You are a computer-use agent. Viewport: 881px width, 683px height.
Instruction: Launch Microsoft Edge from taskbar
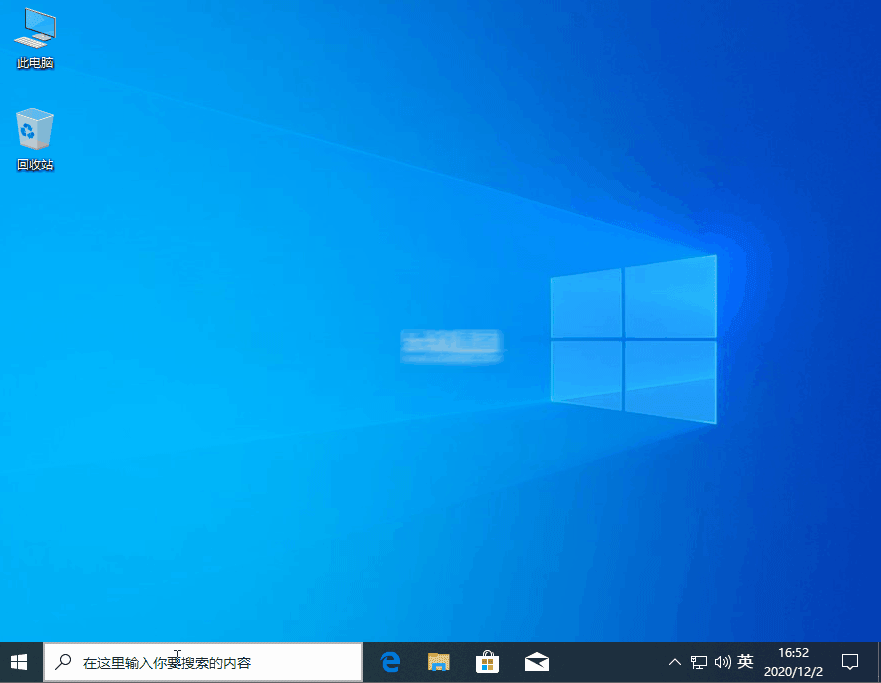point(390,662)
